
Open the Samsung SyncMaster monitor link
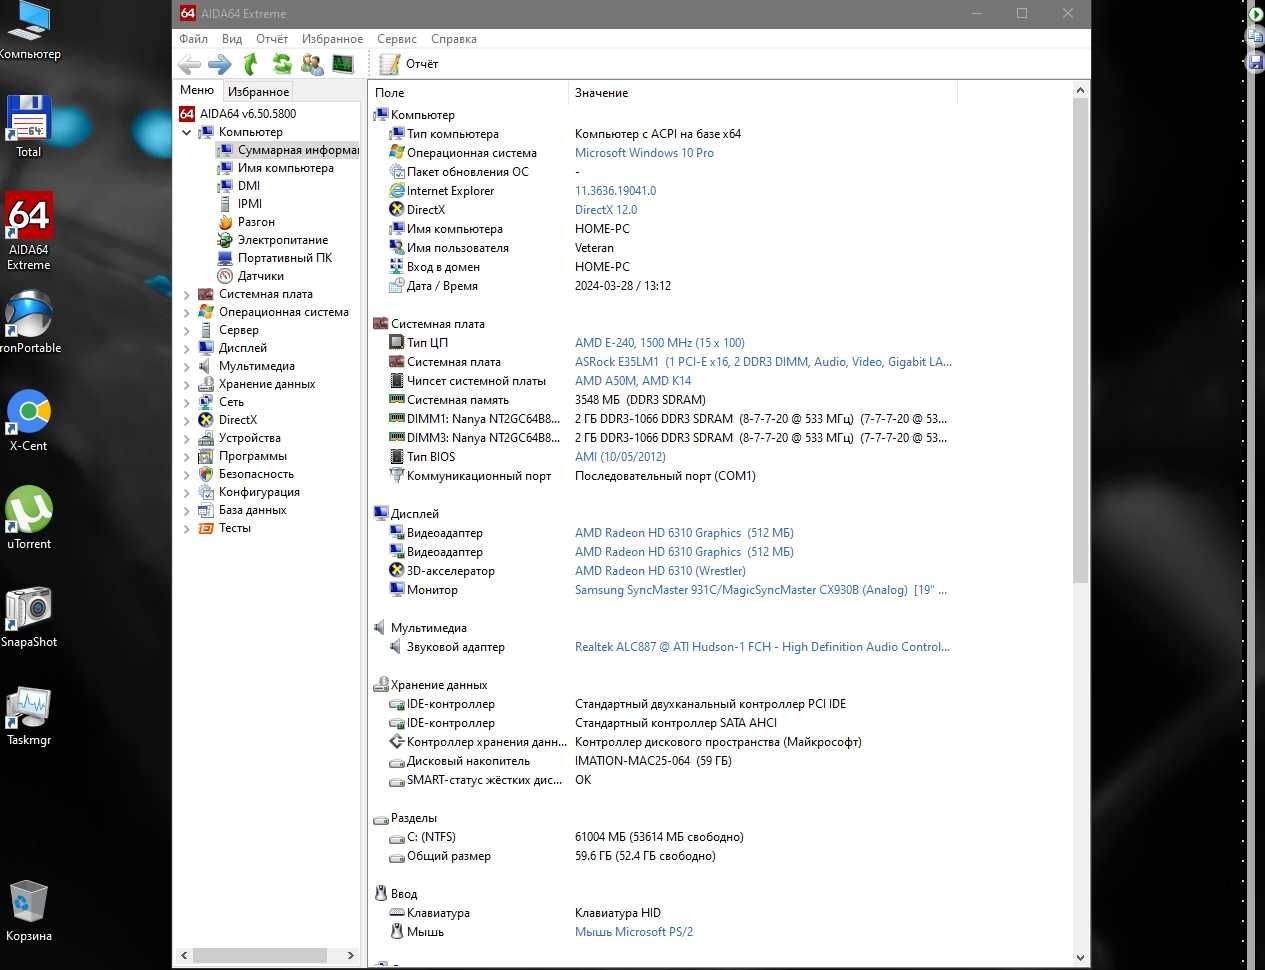[x=761, y=590]
